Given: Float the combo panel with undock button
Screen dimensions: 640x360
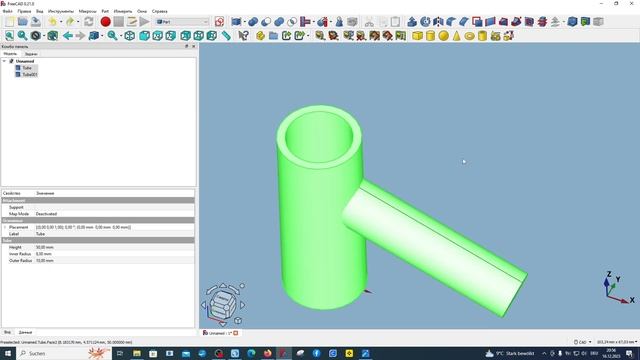Looking at the screenshot, I should 187,47.
